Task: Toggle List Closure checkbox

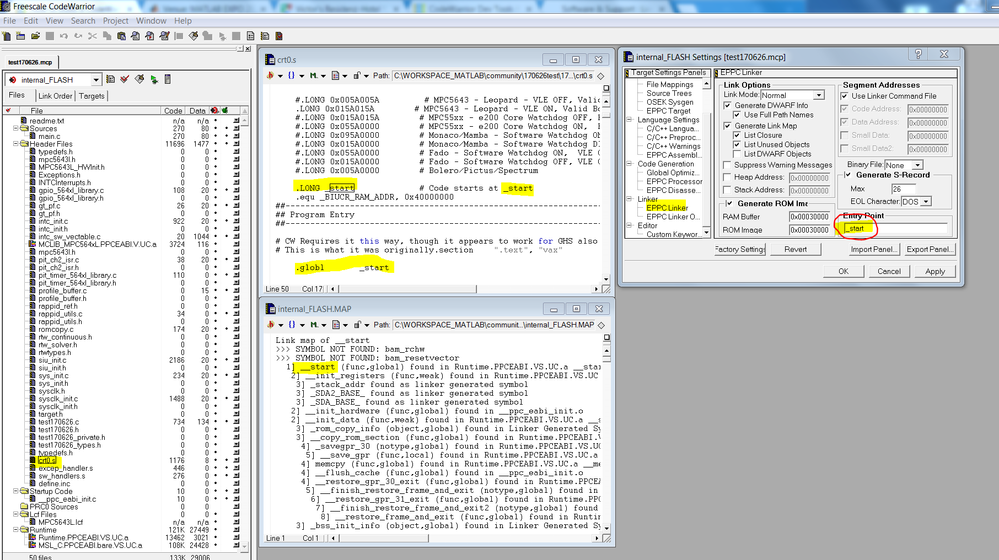Action: point(737,135)
